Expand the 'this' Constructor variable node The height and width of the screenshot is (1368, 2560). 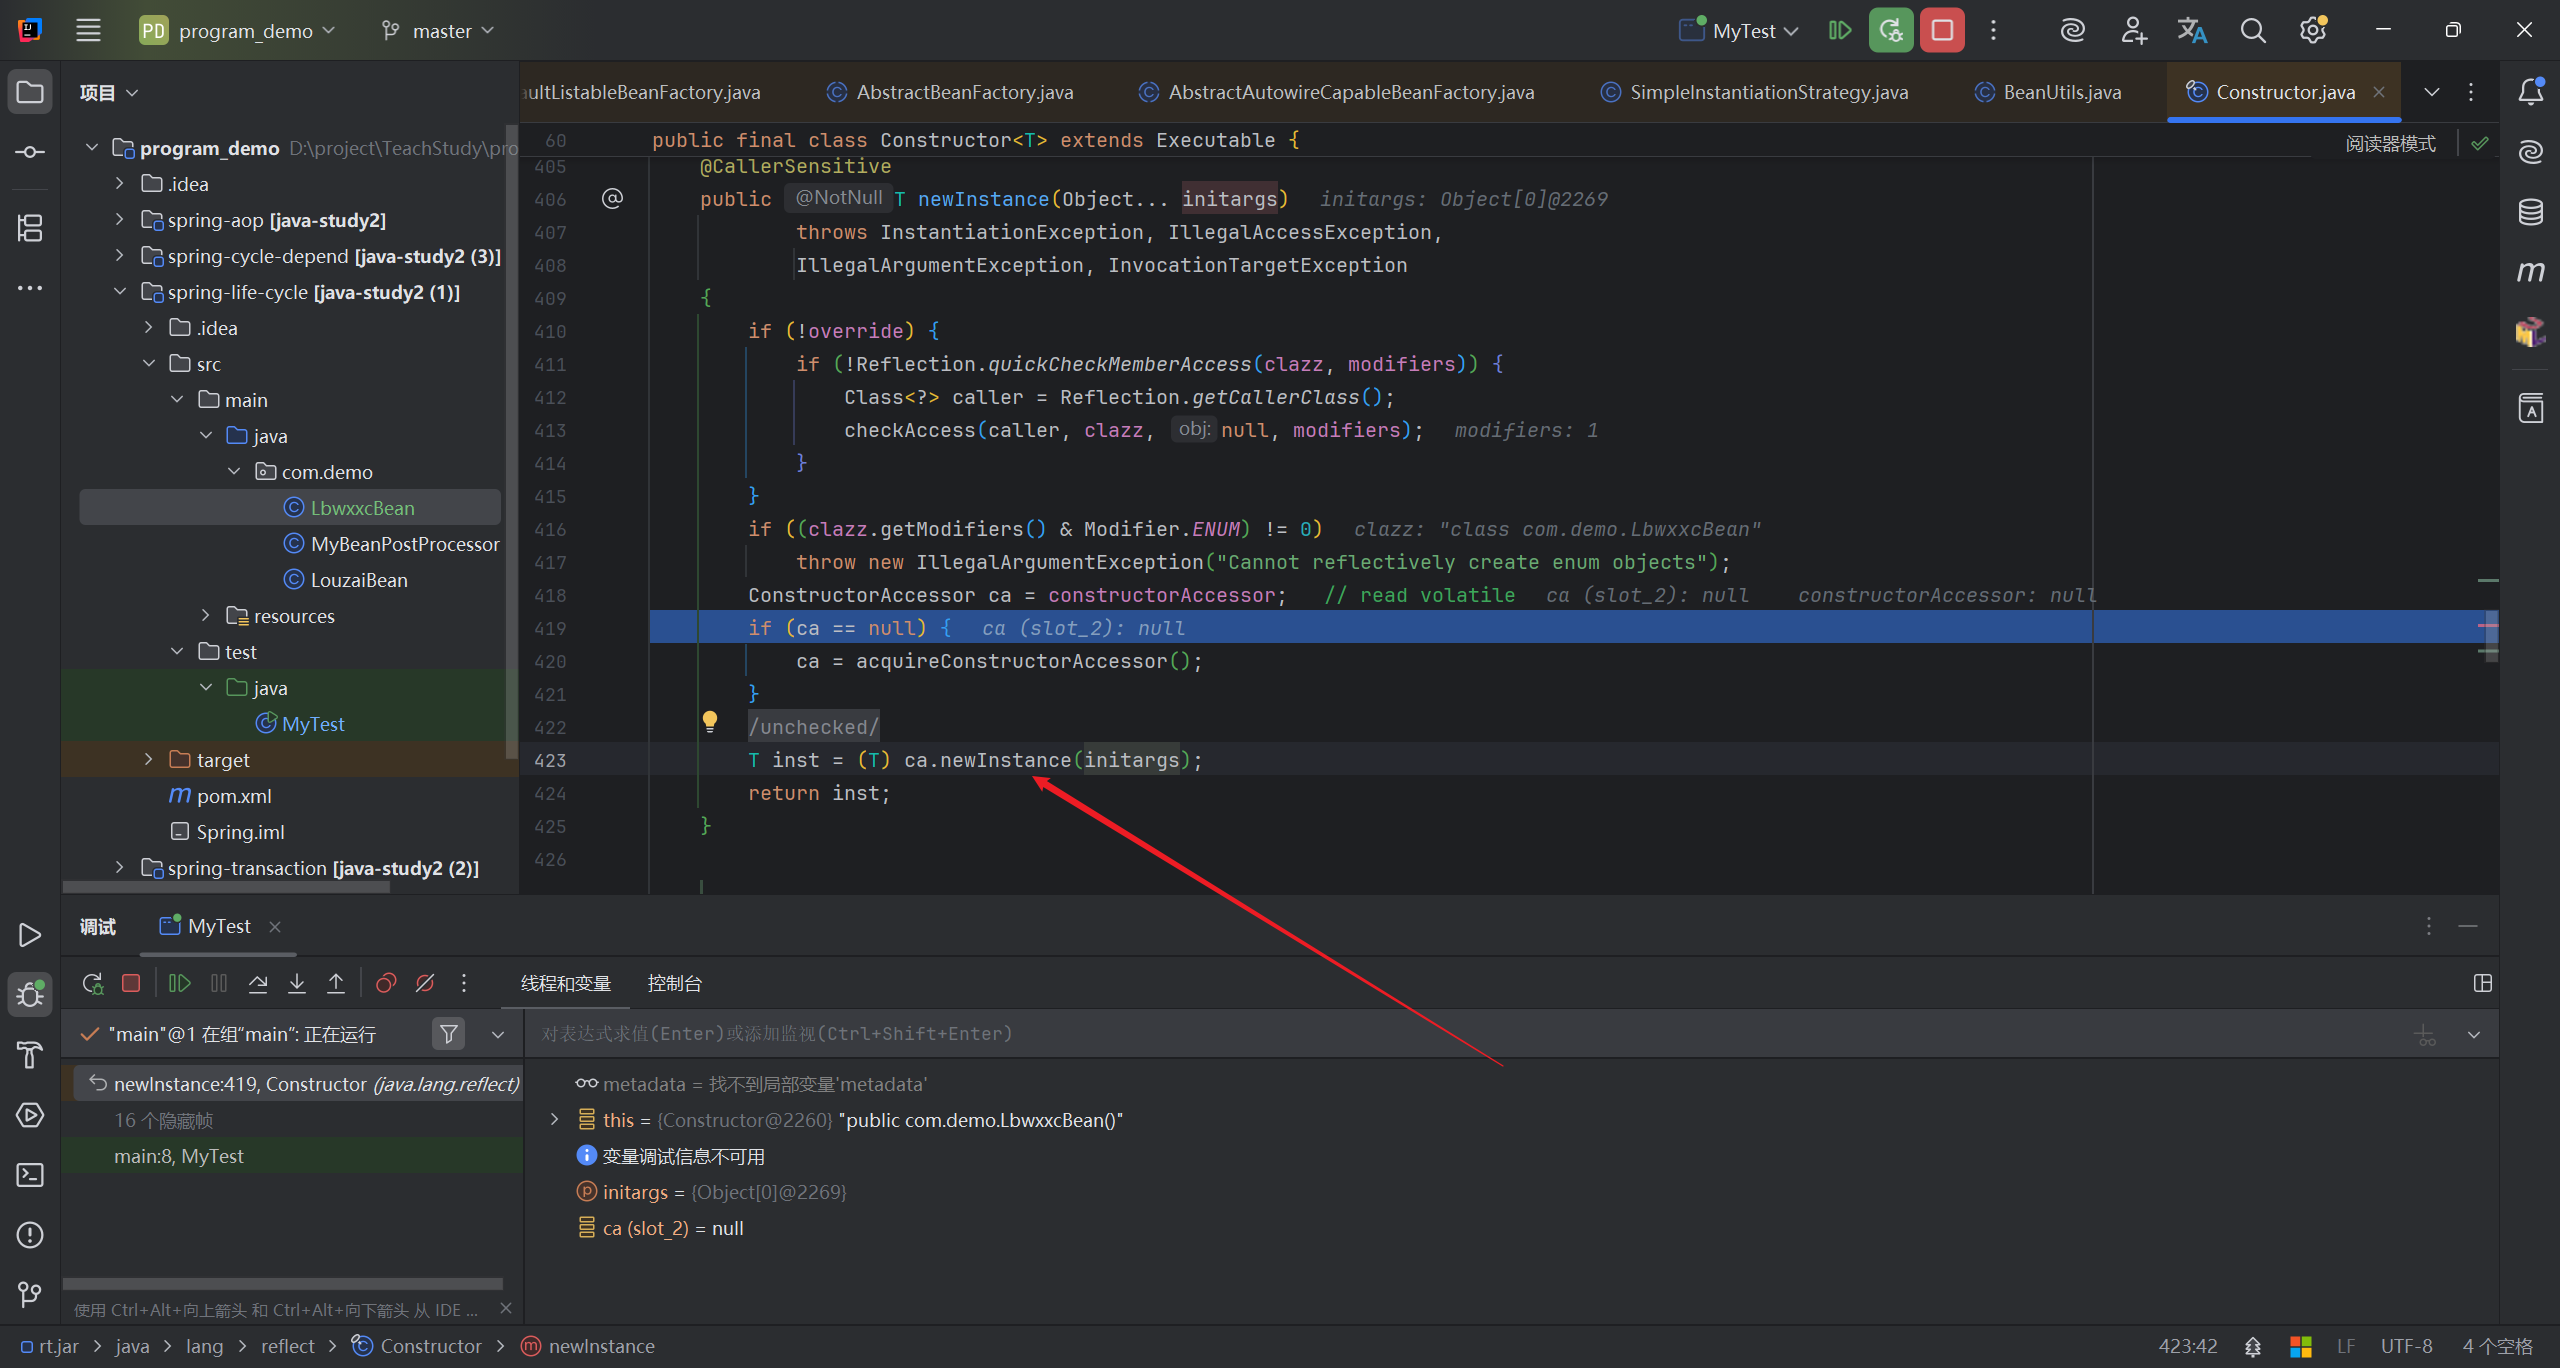(x=555, y=1120)
